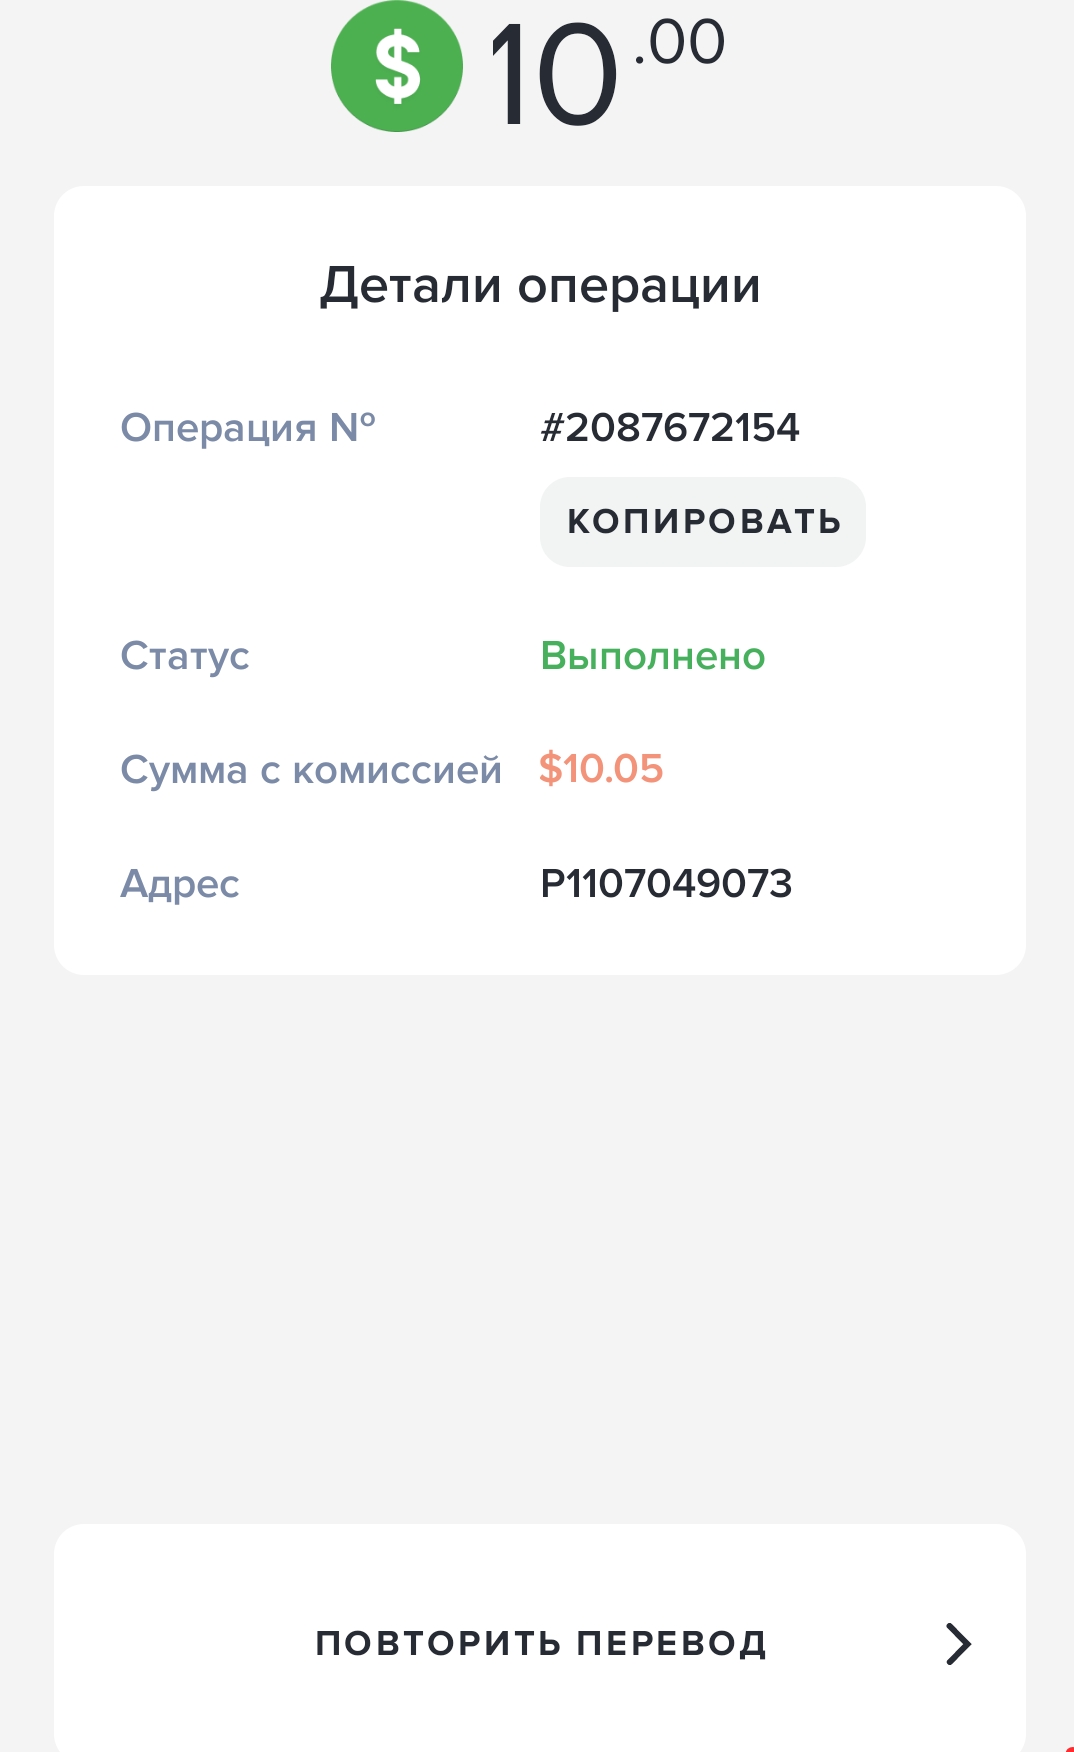Tap the small .00 decimal part
Viewport: 1074px width, 1752px height.
pyautogui.click(x=680, y=43)
